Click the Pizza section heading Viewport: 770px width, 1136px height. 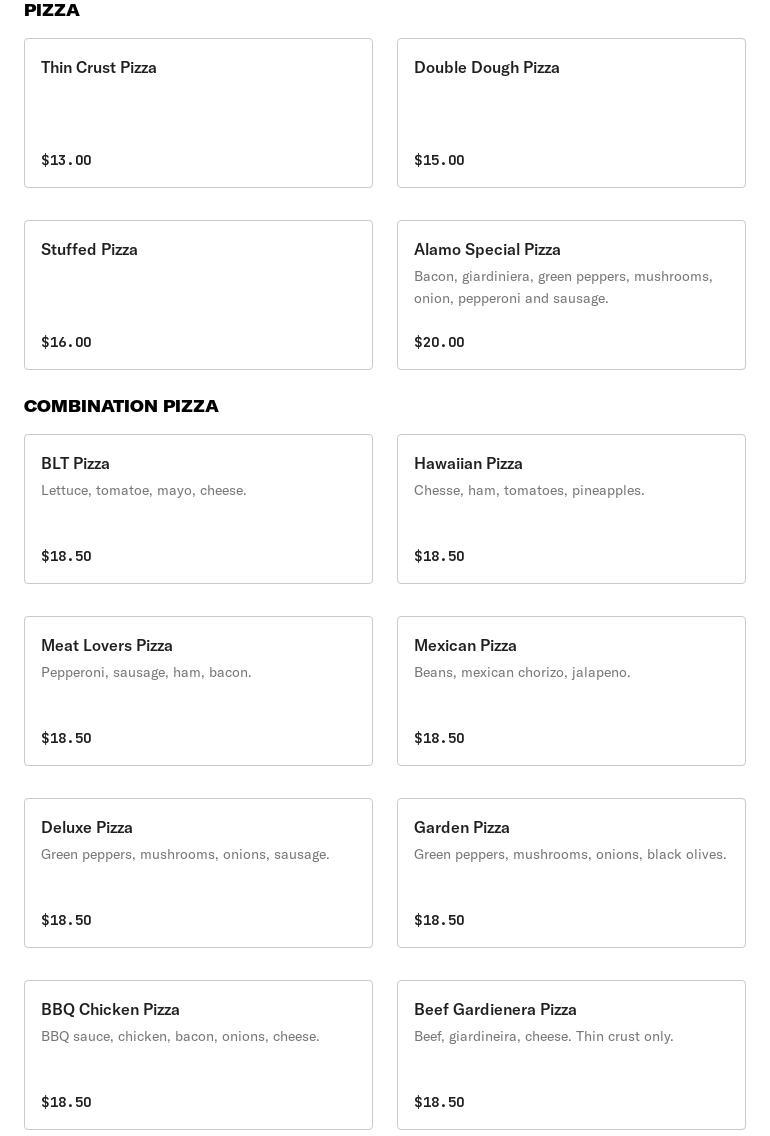(x=52, y=10)
